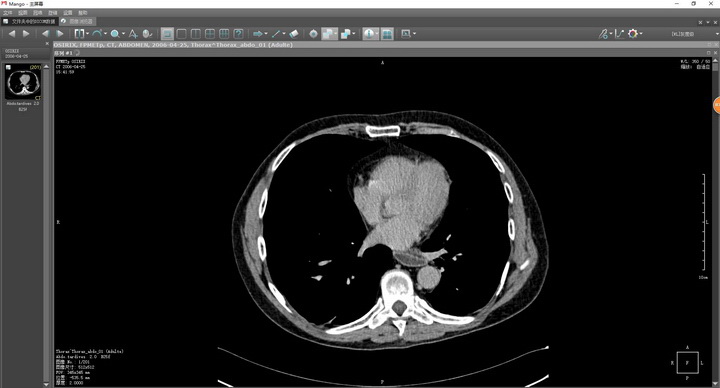Toggle the highlighted overlapping-squares button
The image size is (720, 388).
pyautogui.click(x=328, y=34)
